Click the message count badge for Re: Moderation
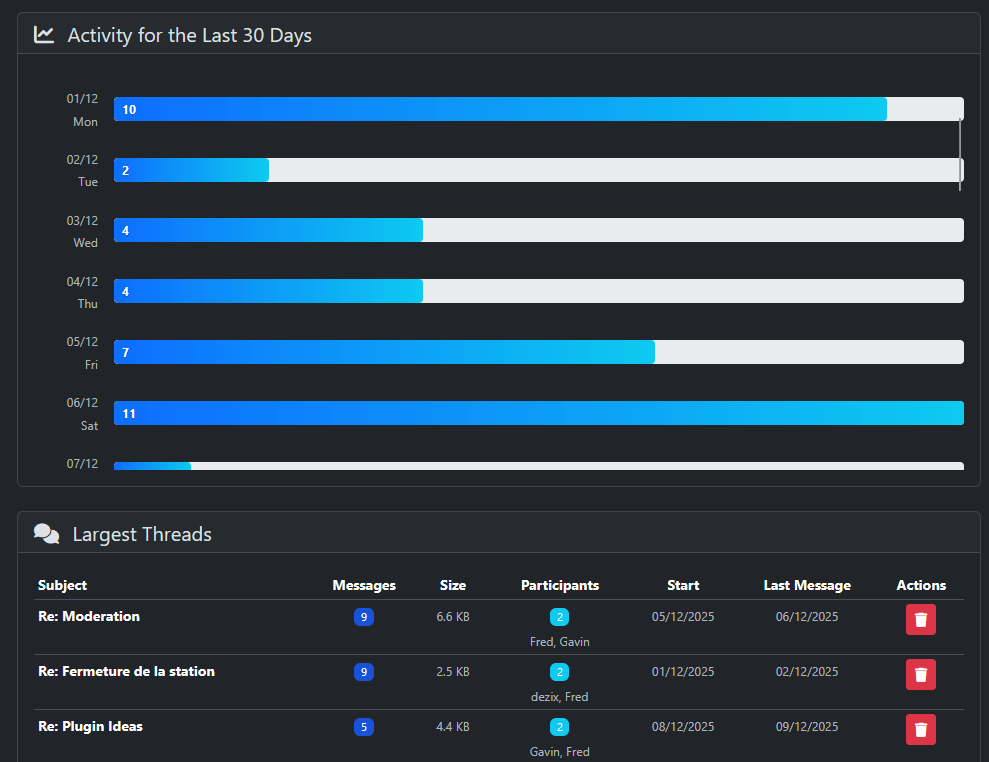The height and width of the screenshot is (762, 989). tap(364, 617)
